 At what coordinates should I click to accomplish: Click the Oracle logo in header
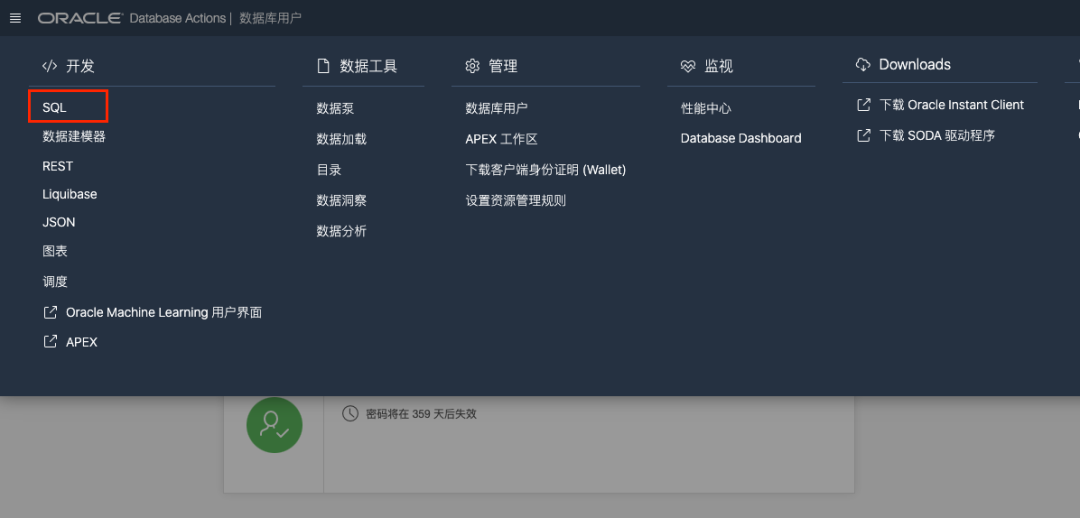click(x=81, y=18)
